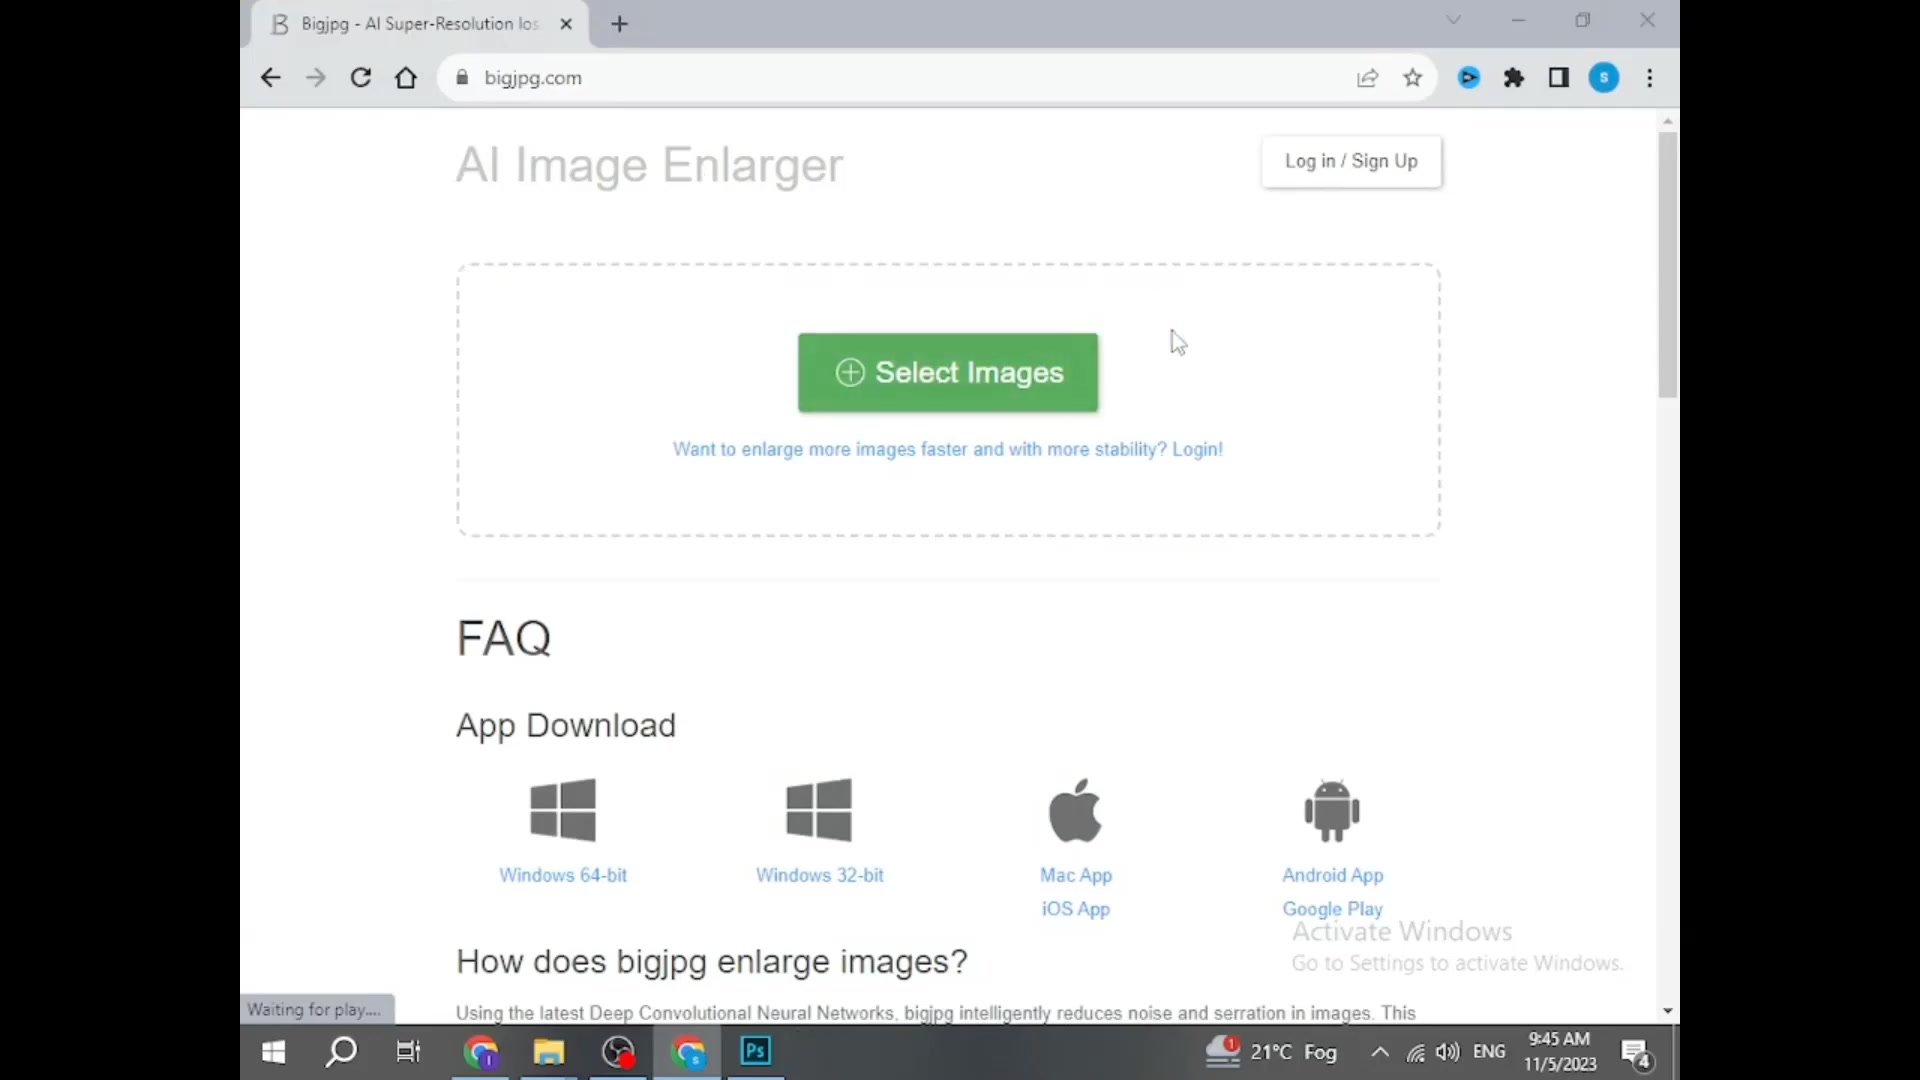Open the Extensions puzzle piece menu

click(1514, 78)
